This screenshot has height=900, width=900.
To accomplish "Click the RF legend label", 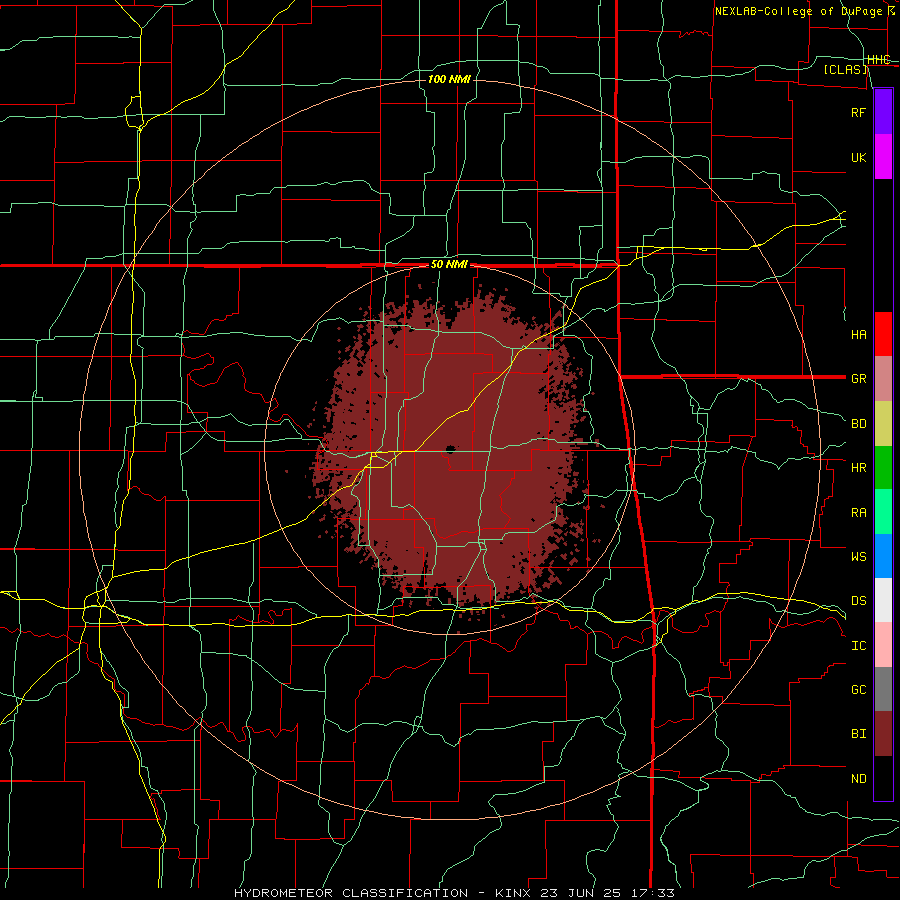I will click(x=859, y=112).
